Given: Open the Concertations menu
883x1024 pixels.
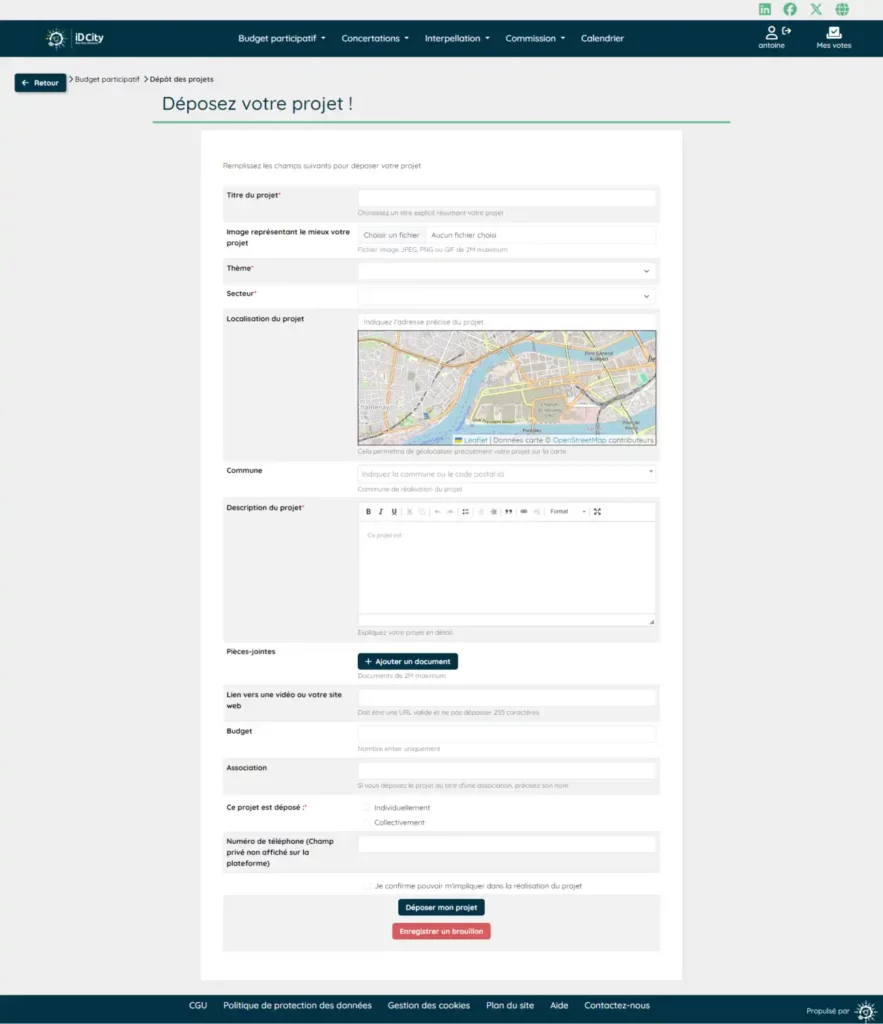Looking at the screenshot, I should click(375, 39).
